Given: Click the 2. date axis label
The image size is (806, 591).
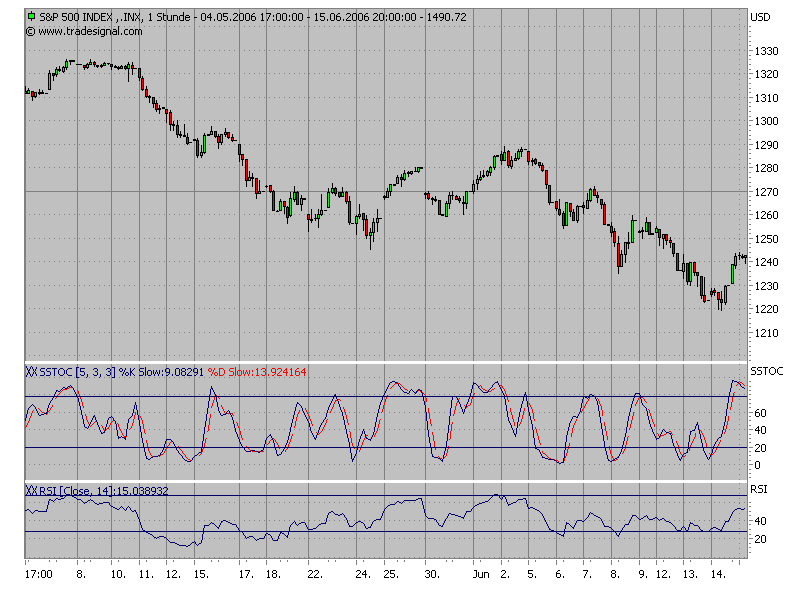Looking at the screenshot, I should [x=505, y=574].
